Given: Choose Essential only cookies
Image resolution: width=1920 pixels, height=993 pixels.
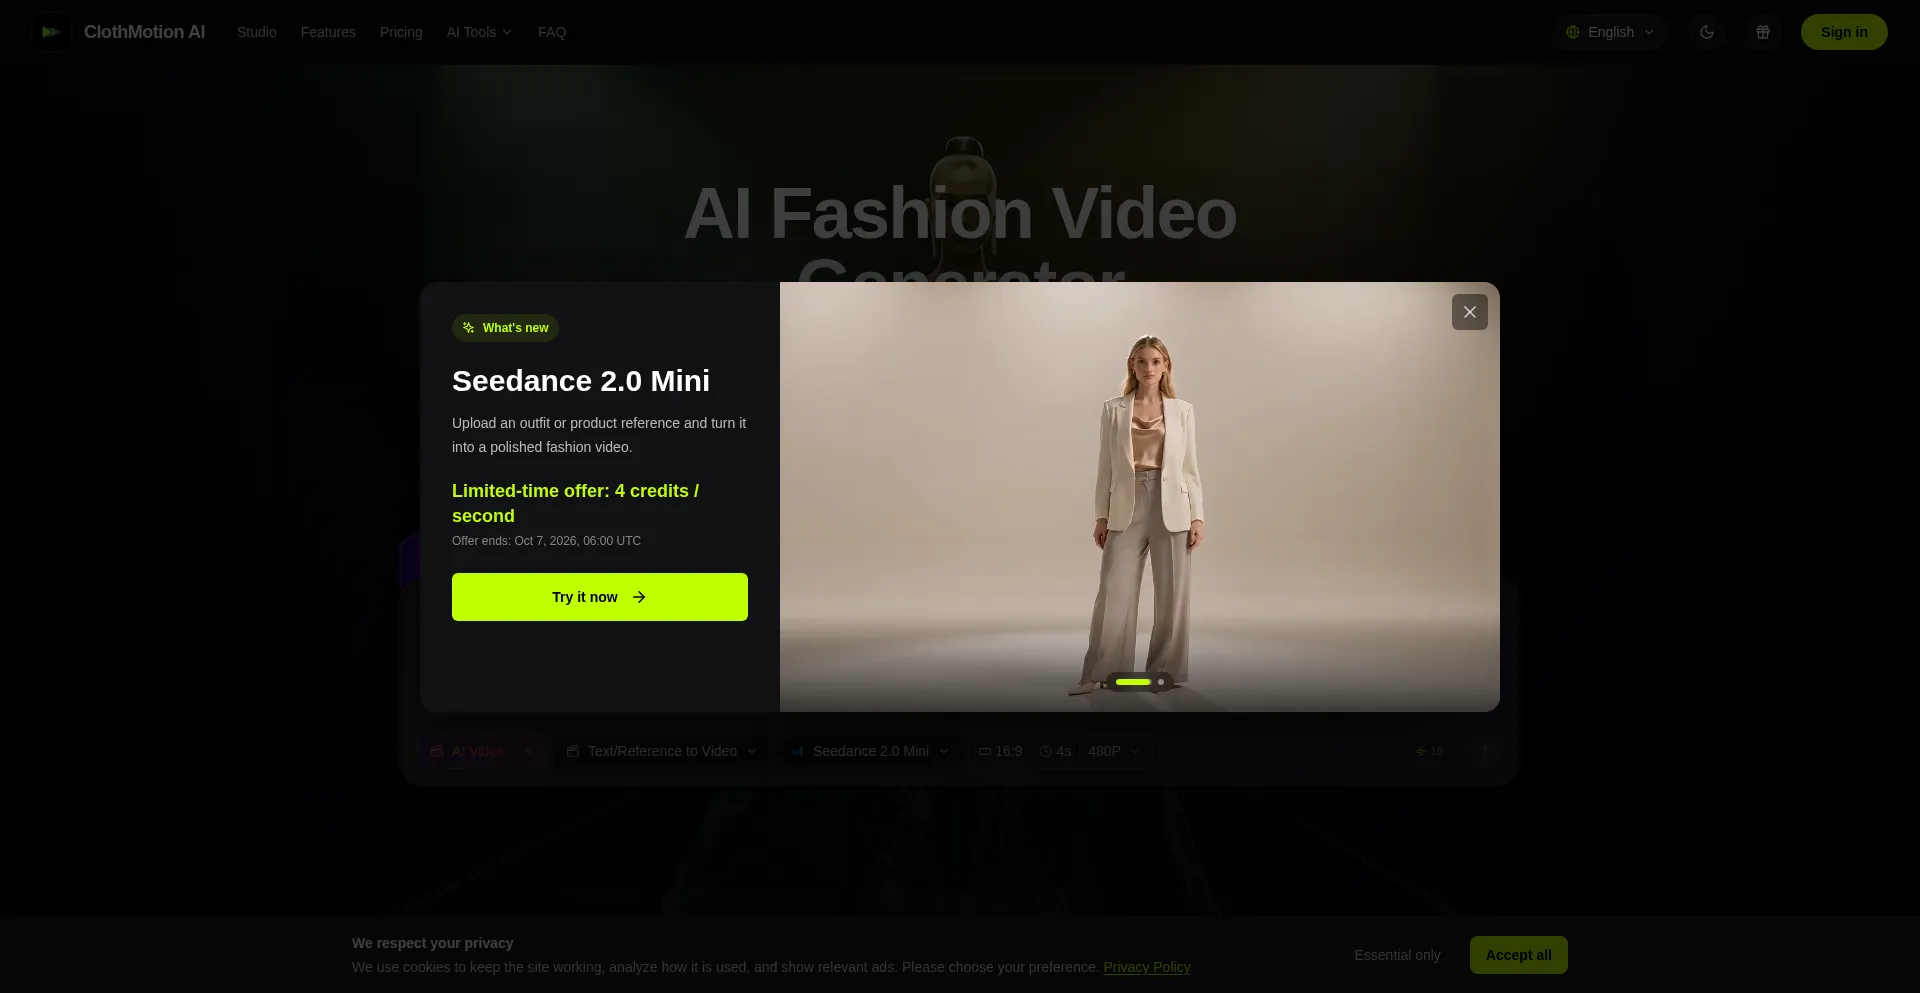Looking at the screenshot, I should pos(1397,955).
